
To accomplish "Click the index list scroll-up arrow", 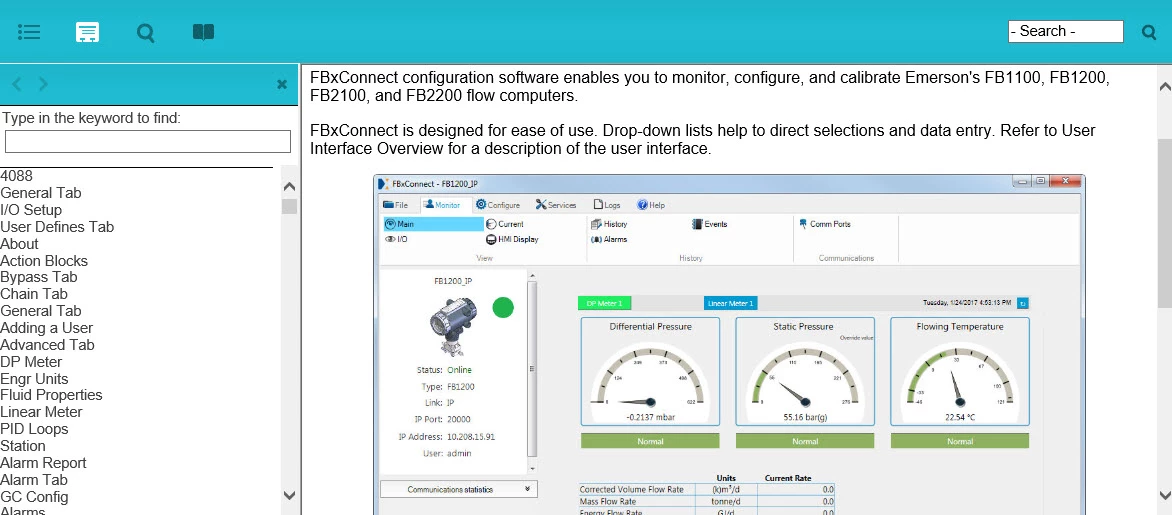I will (x=289, y=186).
